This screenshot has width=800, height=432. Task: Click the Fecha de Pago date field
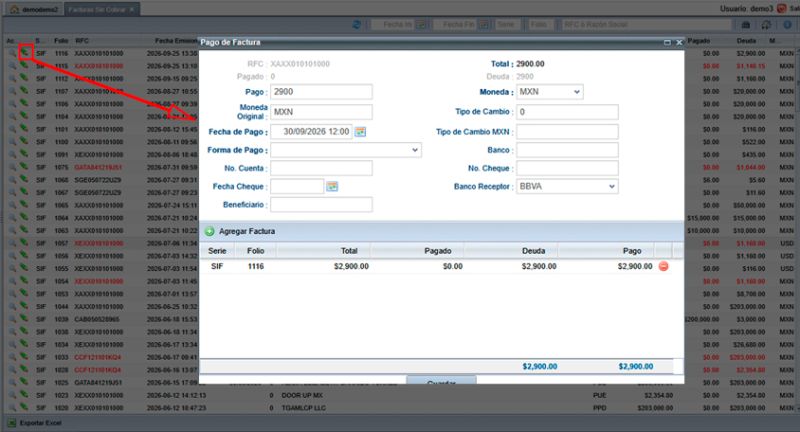click(311, 132)
